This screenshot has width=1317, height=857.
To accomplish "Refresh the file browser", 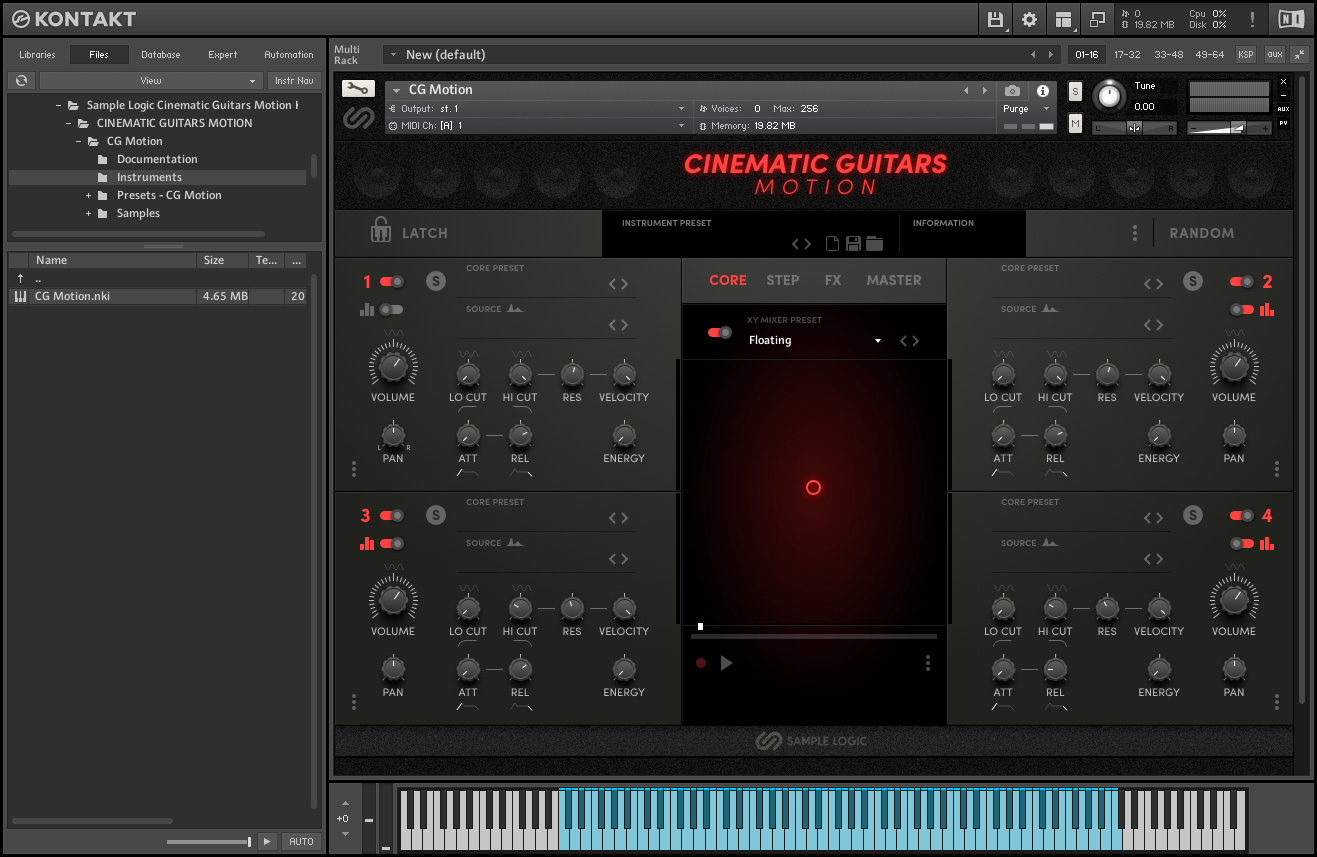I will (21, 80).
